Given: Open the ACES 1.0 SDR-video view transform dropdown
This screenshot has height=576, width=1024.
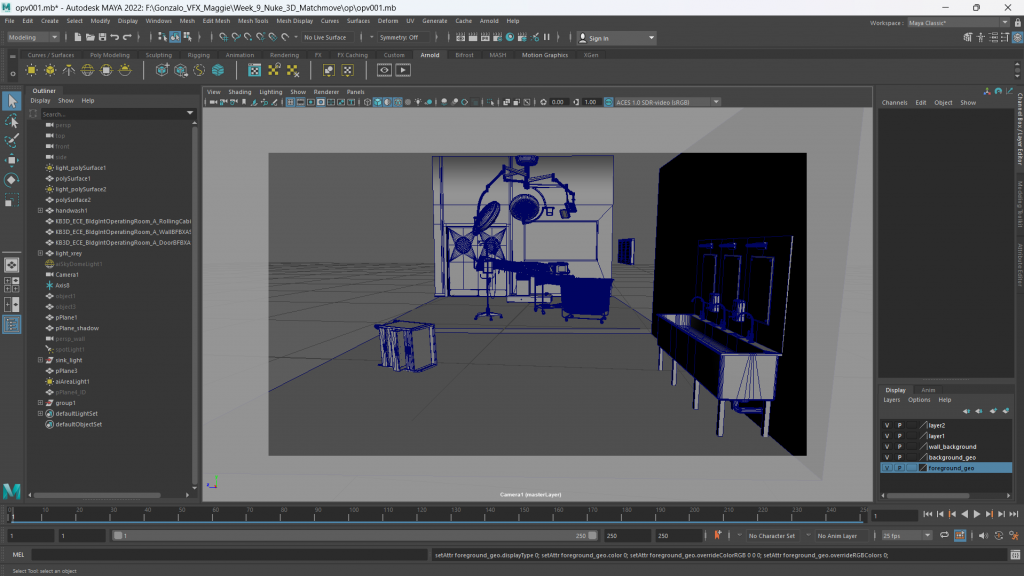Looking at the screenshot, I should (667, 102).
